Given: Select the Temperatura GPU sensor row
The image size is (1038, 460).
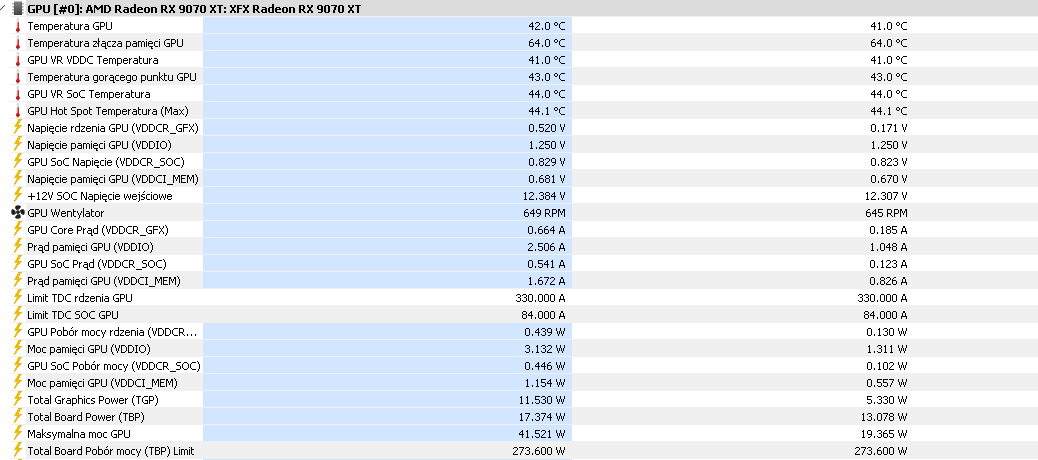Looking at the screenshot, I should point(519,26).
